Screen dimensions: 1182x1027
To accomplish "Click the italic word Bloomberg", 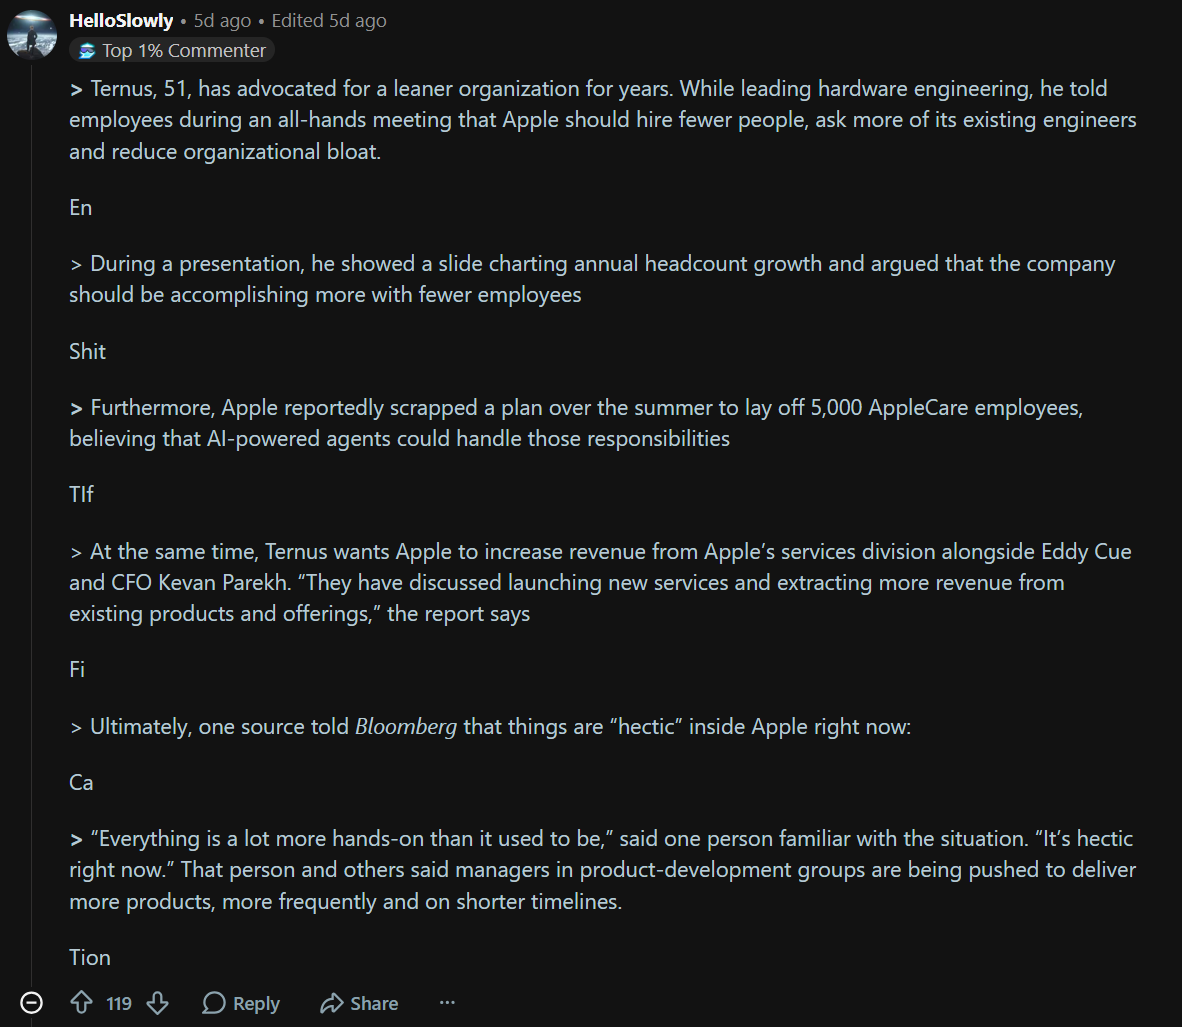I will (x=406, y=727).
